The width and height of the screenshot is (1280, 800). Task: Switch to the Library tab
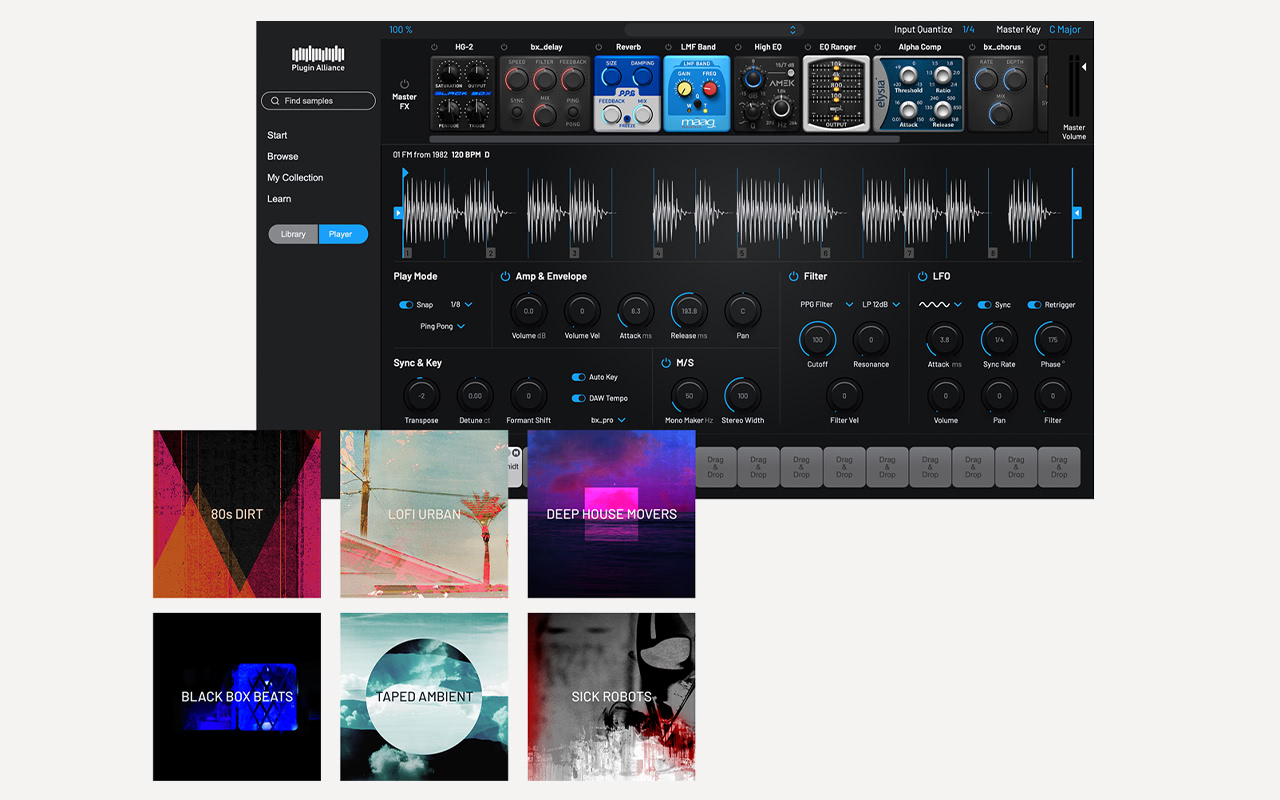tap(292, 234)
